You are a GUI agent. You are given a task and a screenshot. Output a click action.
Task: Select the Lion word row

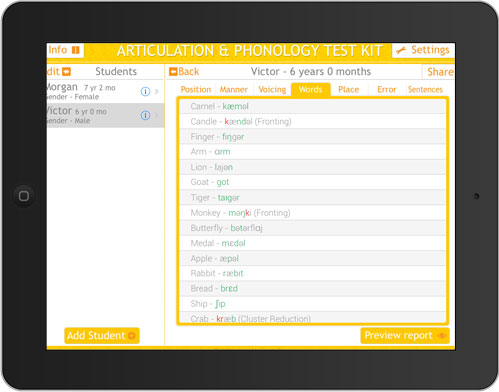tap(313, 167)
